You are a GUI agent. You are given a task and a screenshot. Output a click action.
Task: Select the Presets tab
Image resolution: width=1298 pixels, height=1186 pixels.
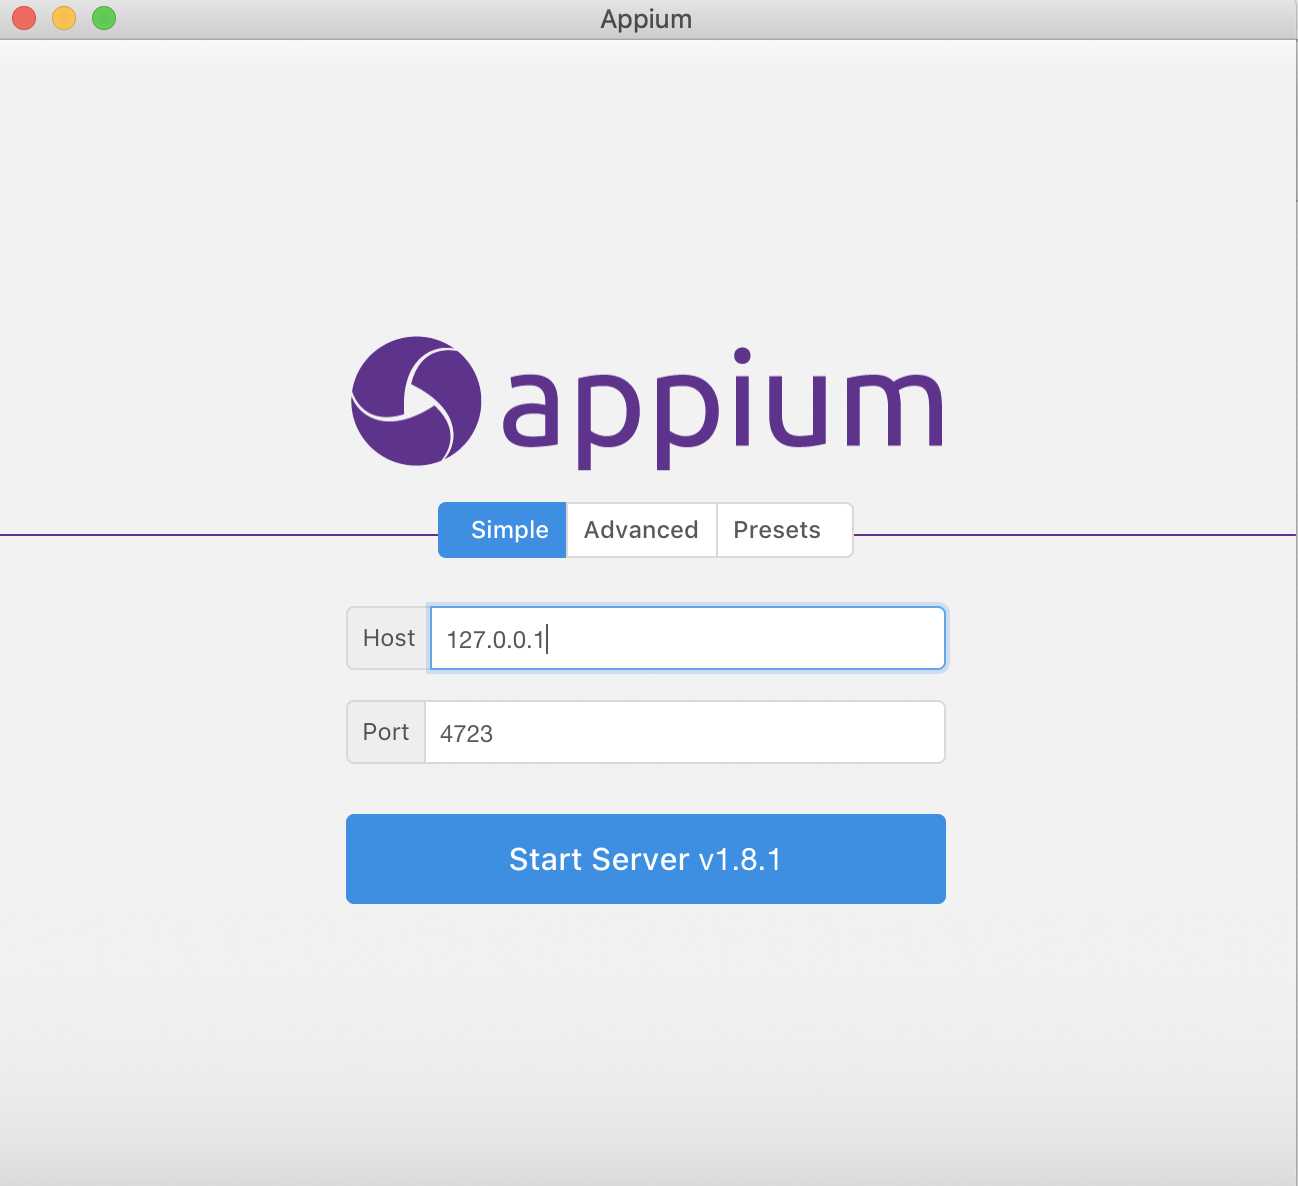coord(785,530)
